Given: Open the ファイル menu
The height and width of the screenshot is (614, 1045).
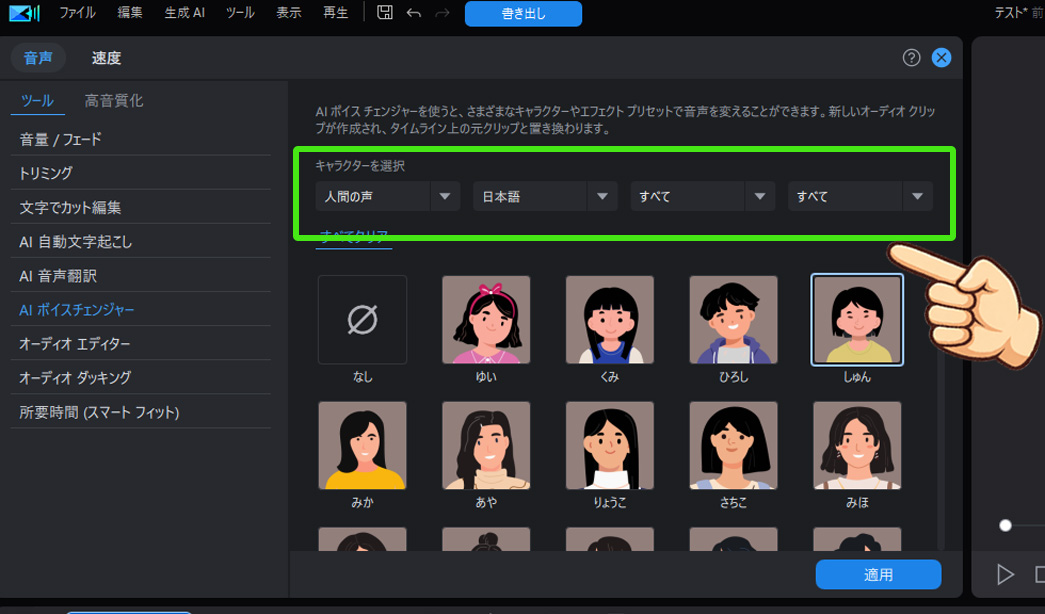Looking at the screenshot, I should 77,13.
